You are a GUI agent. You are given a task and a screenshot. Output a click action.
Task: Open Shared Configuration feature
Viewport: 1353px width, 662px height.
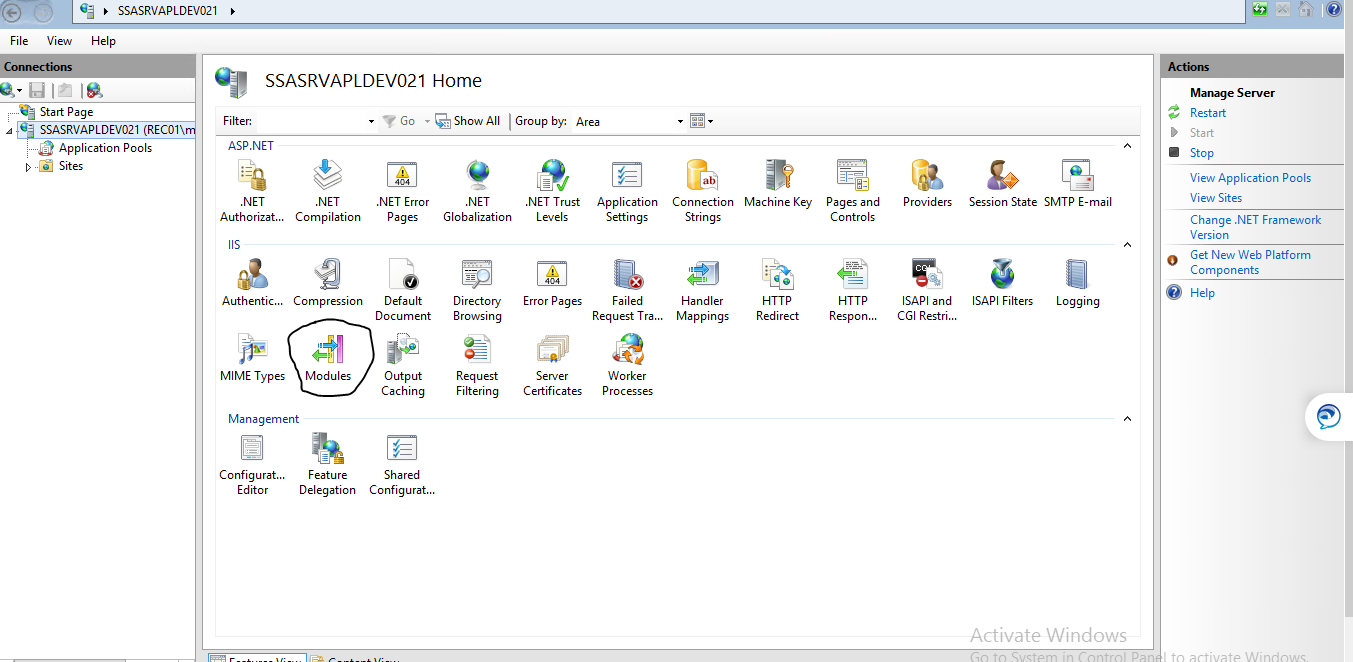402,464
